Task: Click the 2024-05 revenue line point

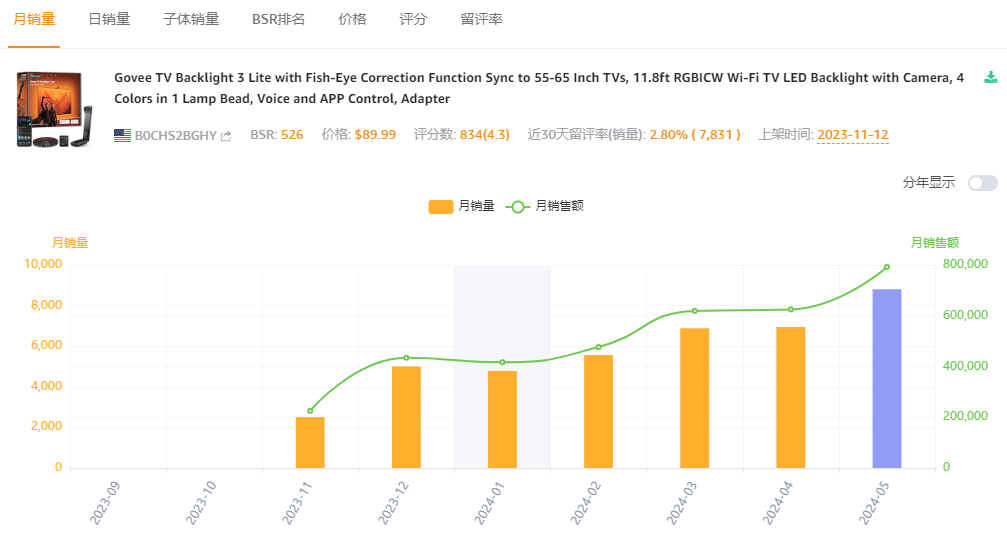Action: (x=887, y=267)
